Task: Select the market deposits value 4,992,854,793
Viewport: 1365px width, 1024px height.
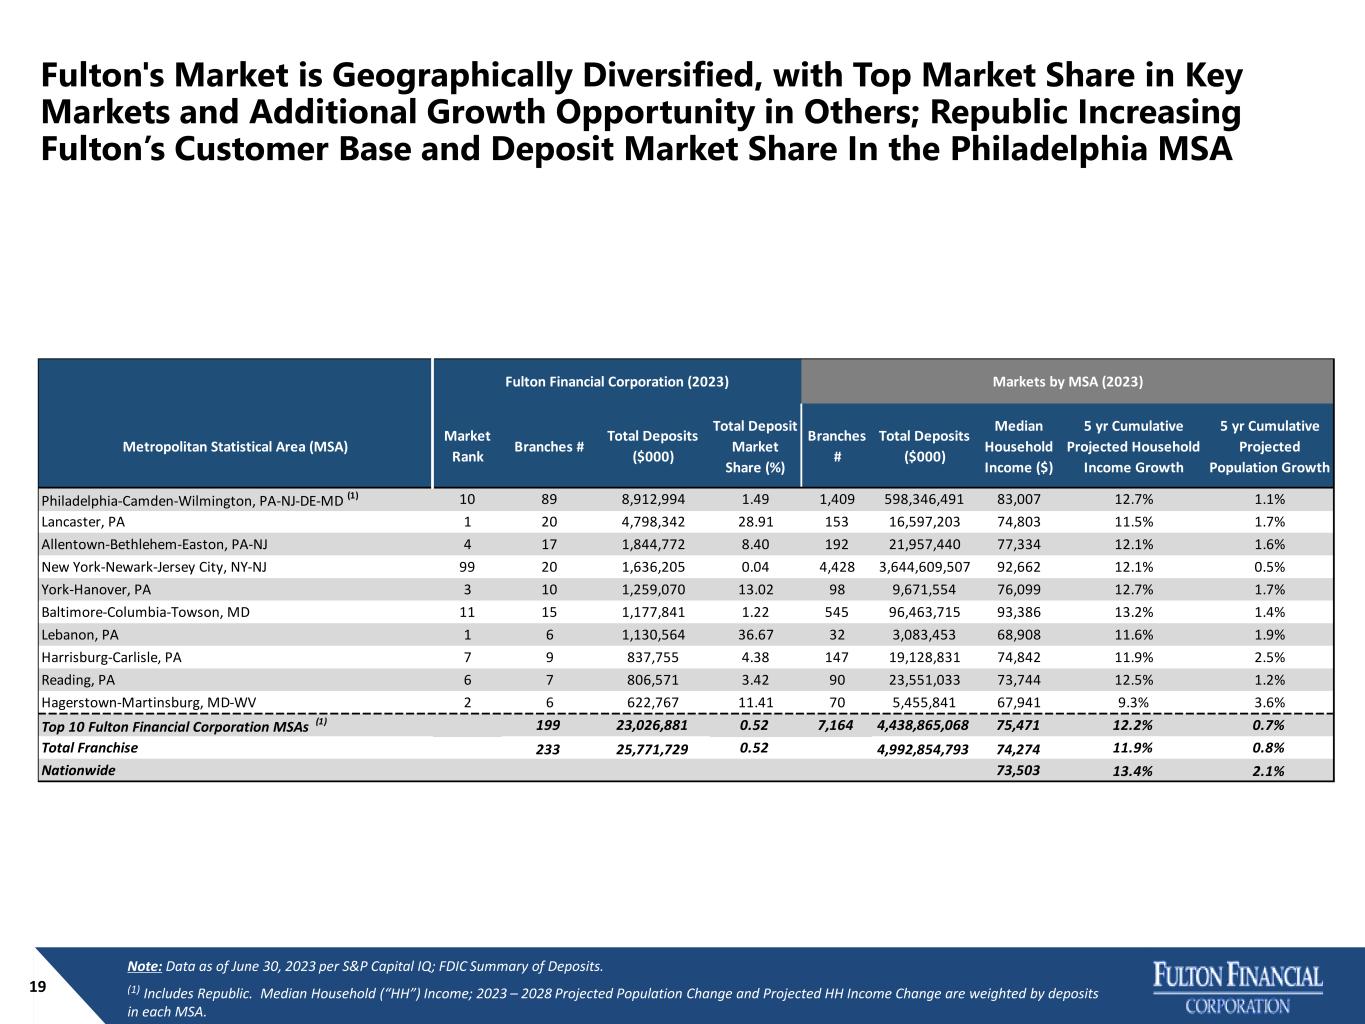Action: pyautogui.click(x=923, y=748)
